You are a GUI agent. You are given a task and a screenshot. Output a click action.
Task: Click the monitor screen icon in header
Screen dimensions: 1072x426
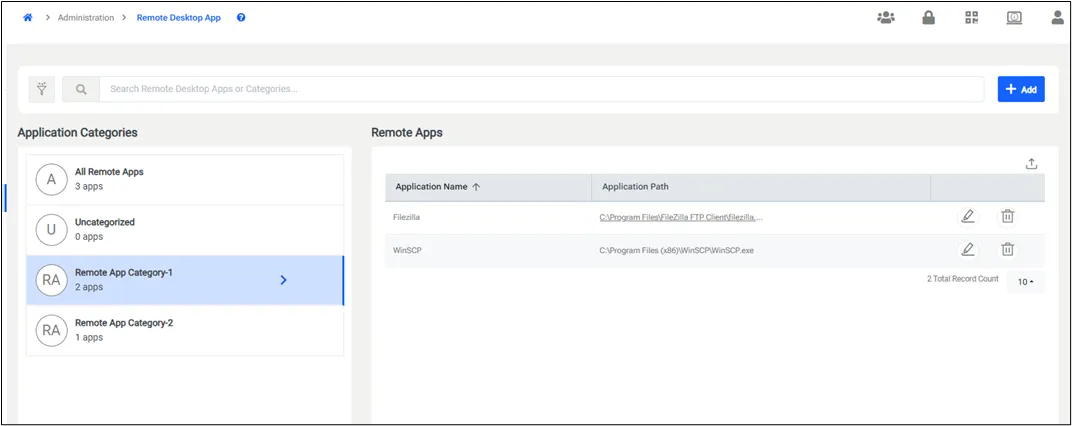point(1015,18)
